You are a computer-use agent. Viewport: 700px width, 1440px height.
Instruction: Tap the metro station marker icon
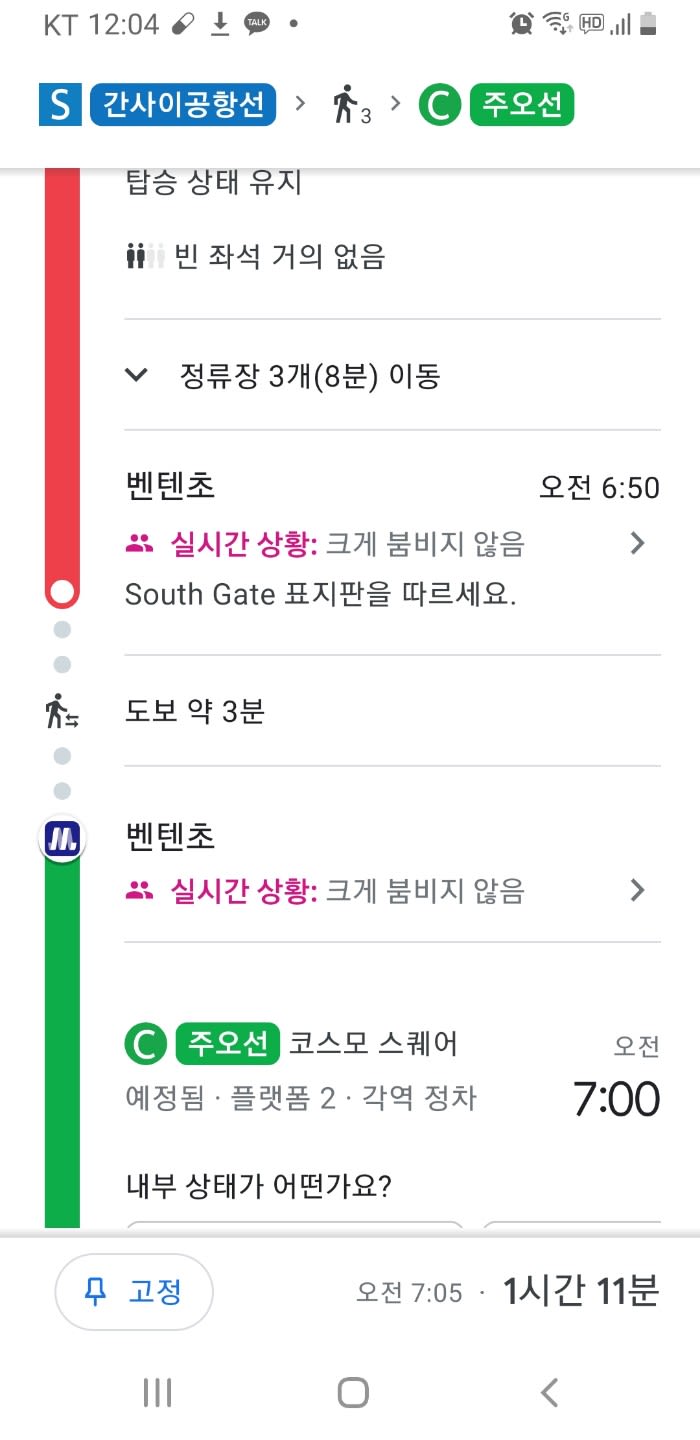(62, 838)
